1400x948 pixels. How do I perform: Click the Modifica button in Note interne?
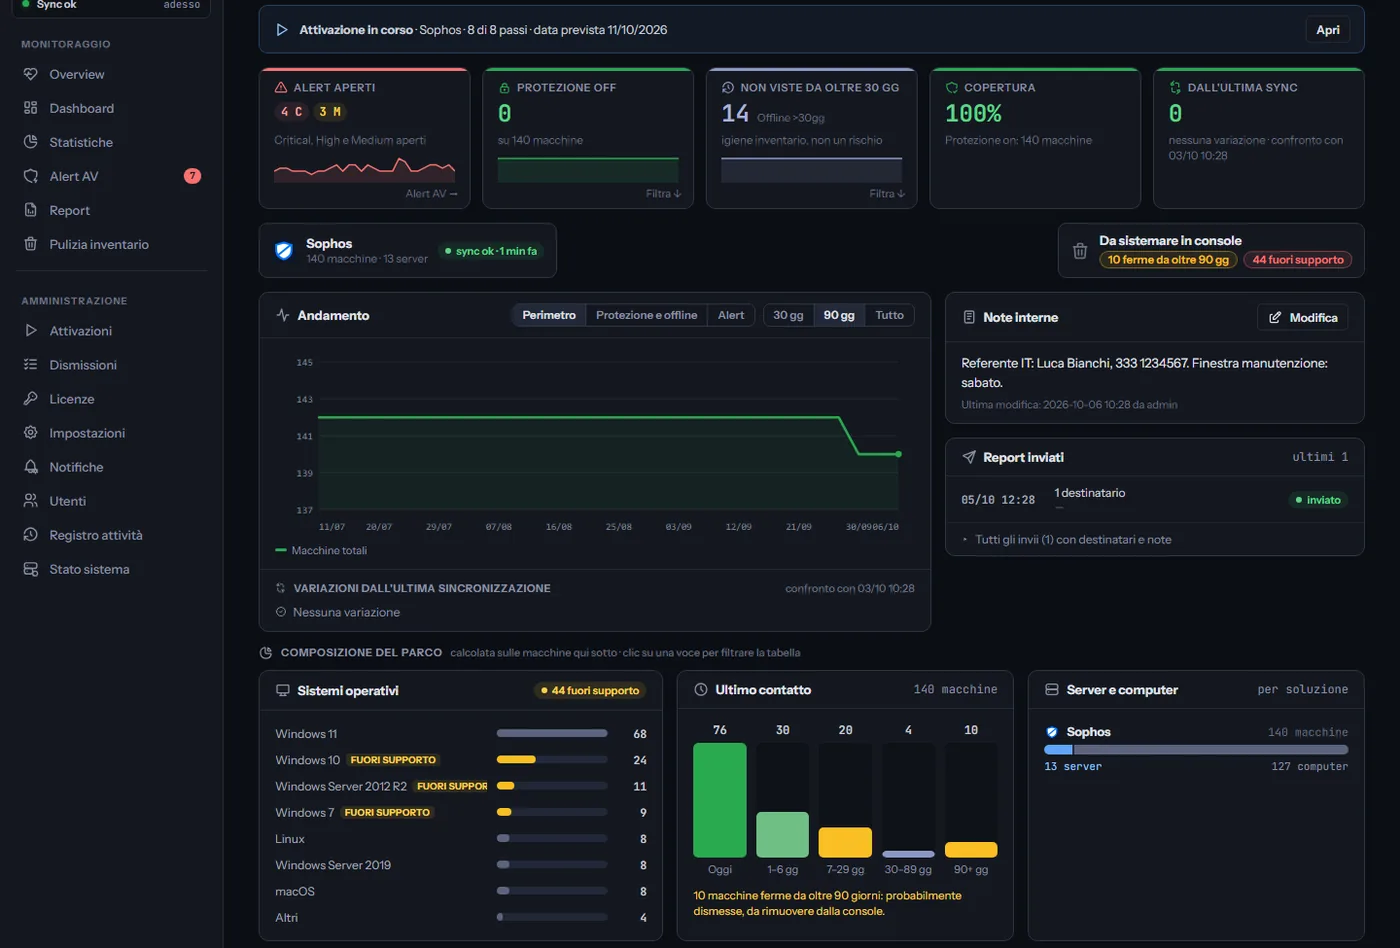(1303, 317)
